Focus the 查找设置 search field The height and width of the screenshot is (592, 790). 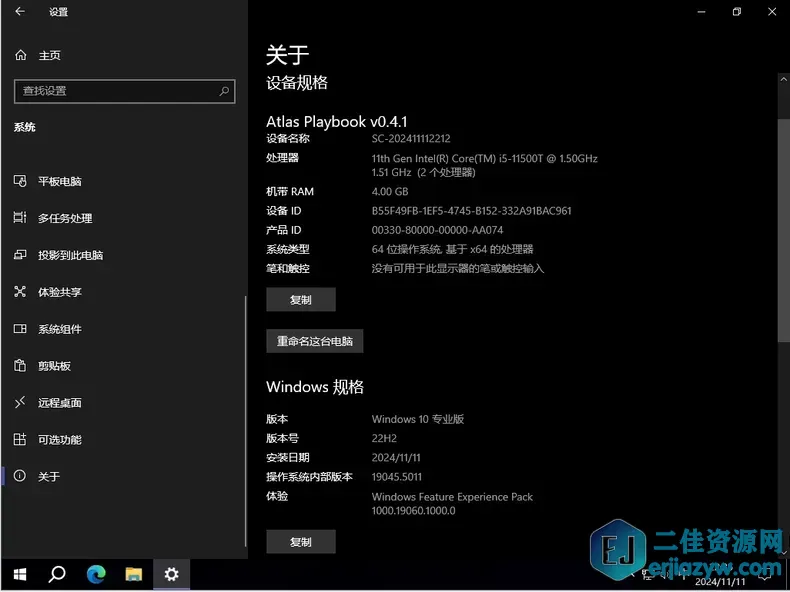[124, 91]
